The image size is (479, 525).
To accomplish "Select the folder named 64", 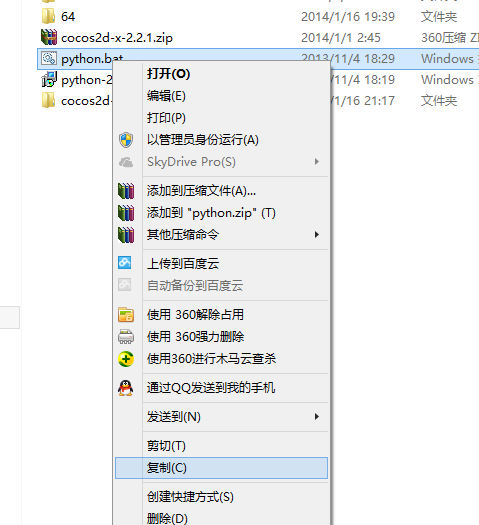I will coord(68,16).
